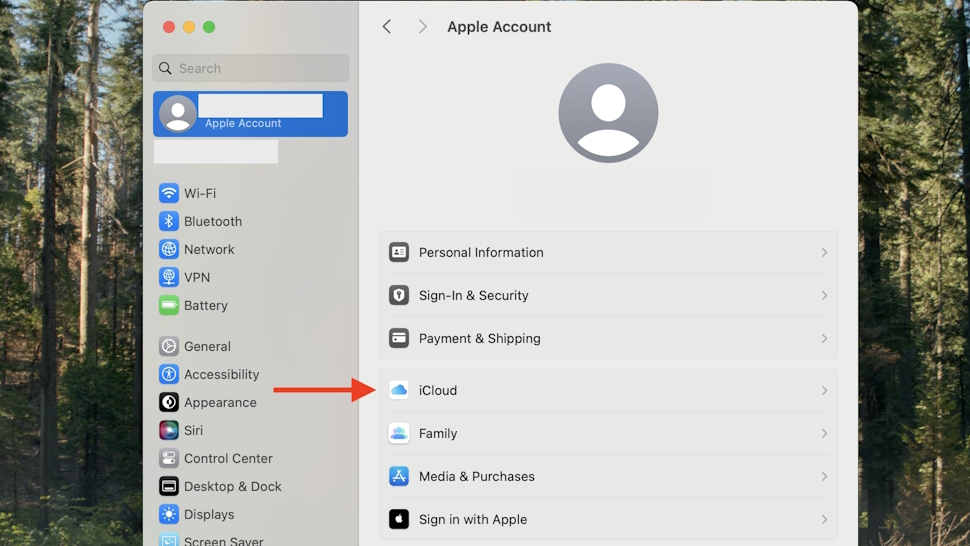
Task: Click the Appearance icon
Action: (168, 402)
